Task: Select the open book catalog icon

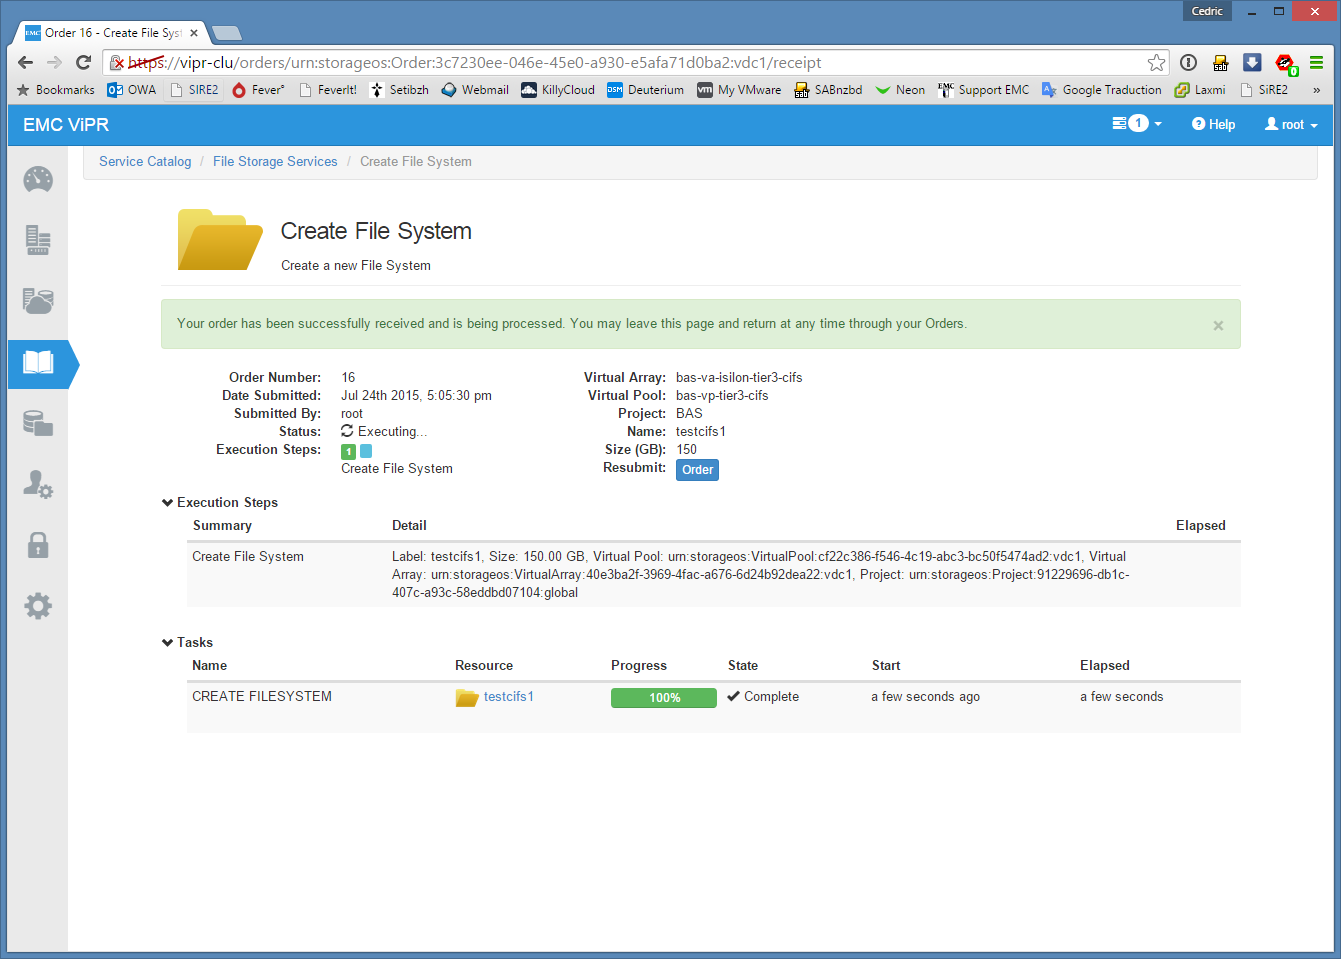Action: click(x=38, y=362)
